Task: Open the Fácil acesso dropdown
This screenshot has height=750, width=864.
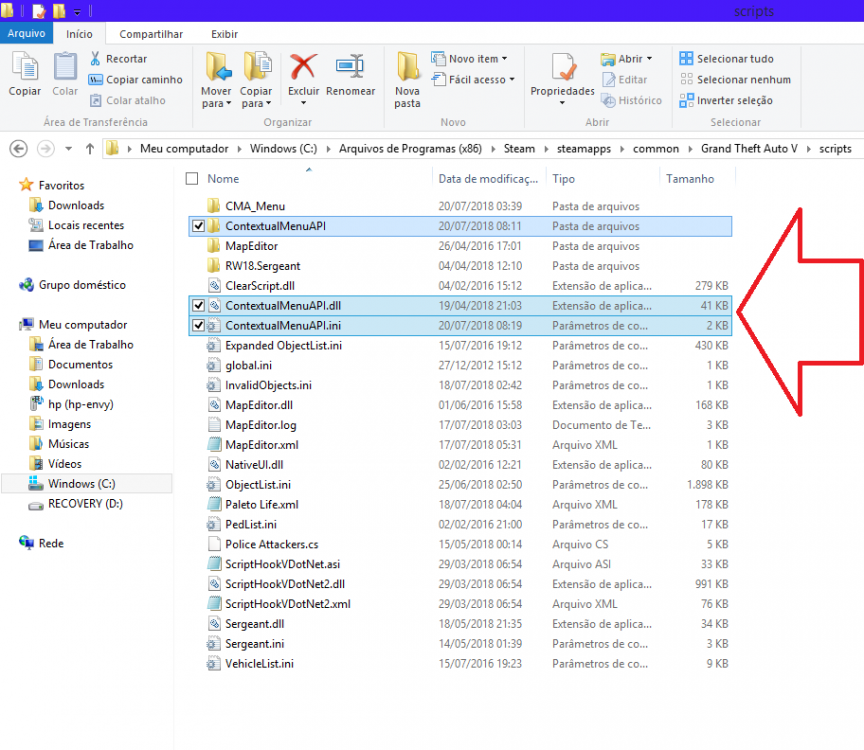Action: (x=512, y=79)
